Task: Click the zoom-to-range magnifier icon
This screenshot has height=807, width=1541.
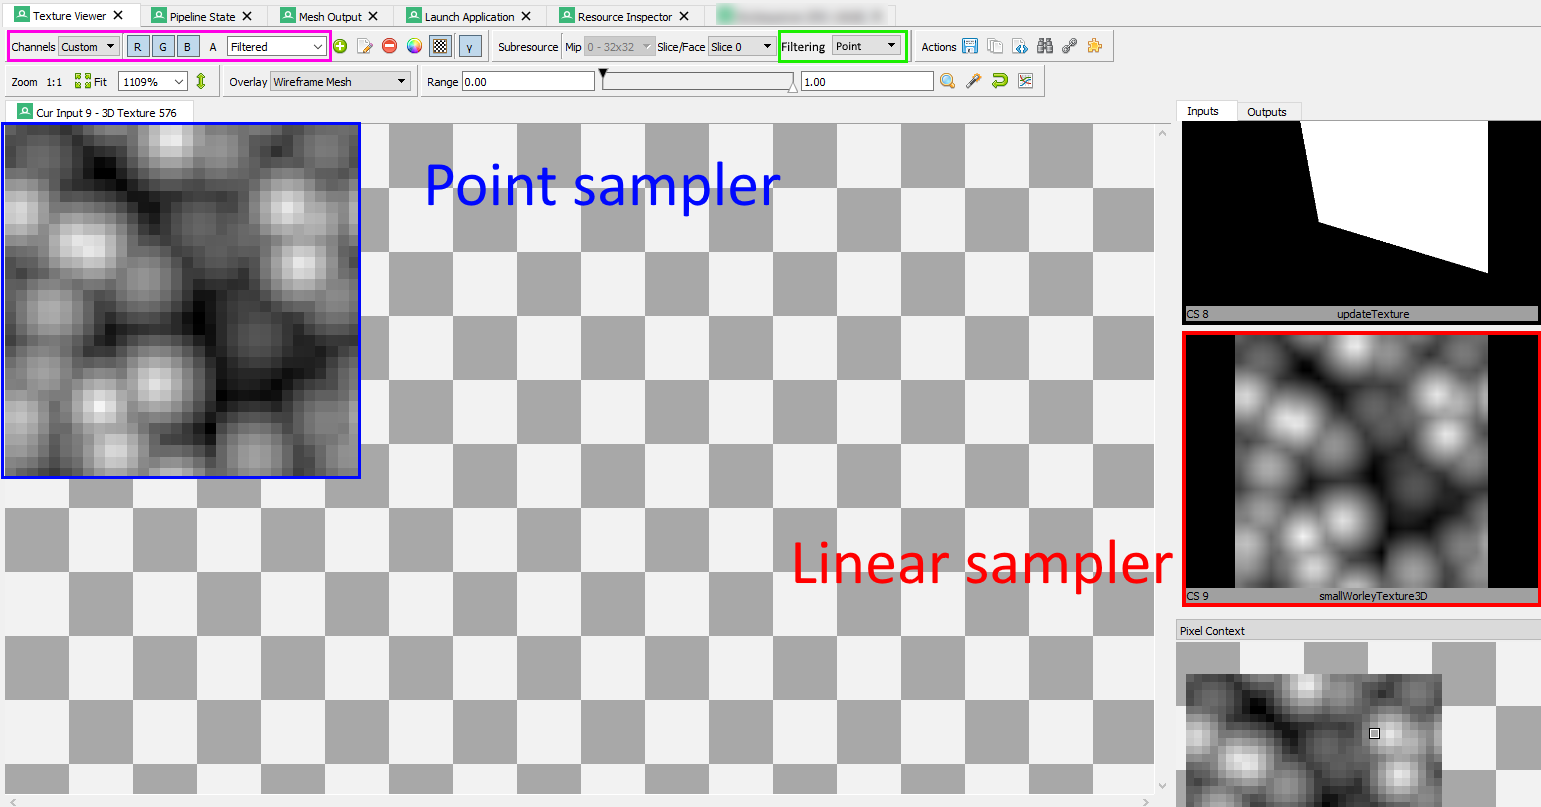Action: (x=947, y=81)
